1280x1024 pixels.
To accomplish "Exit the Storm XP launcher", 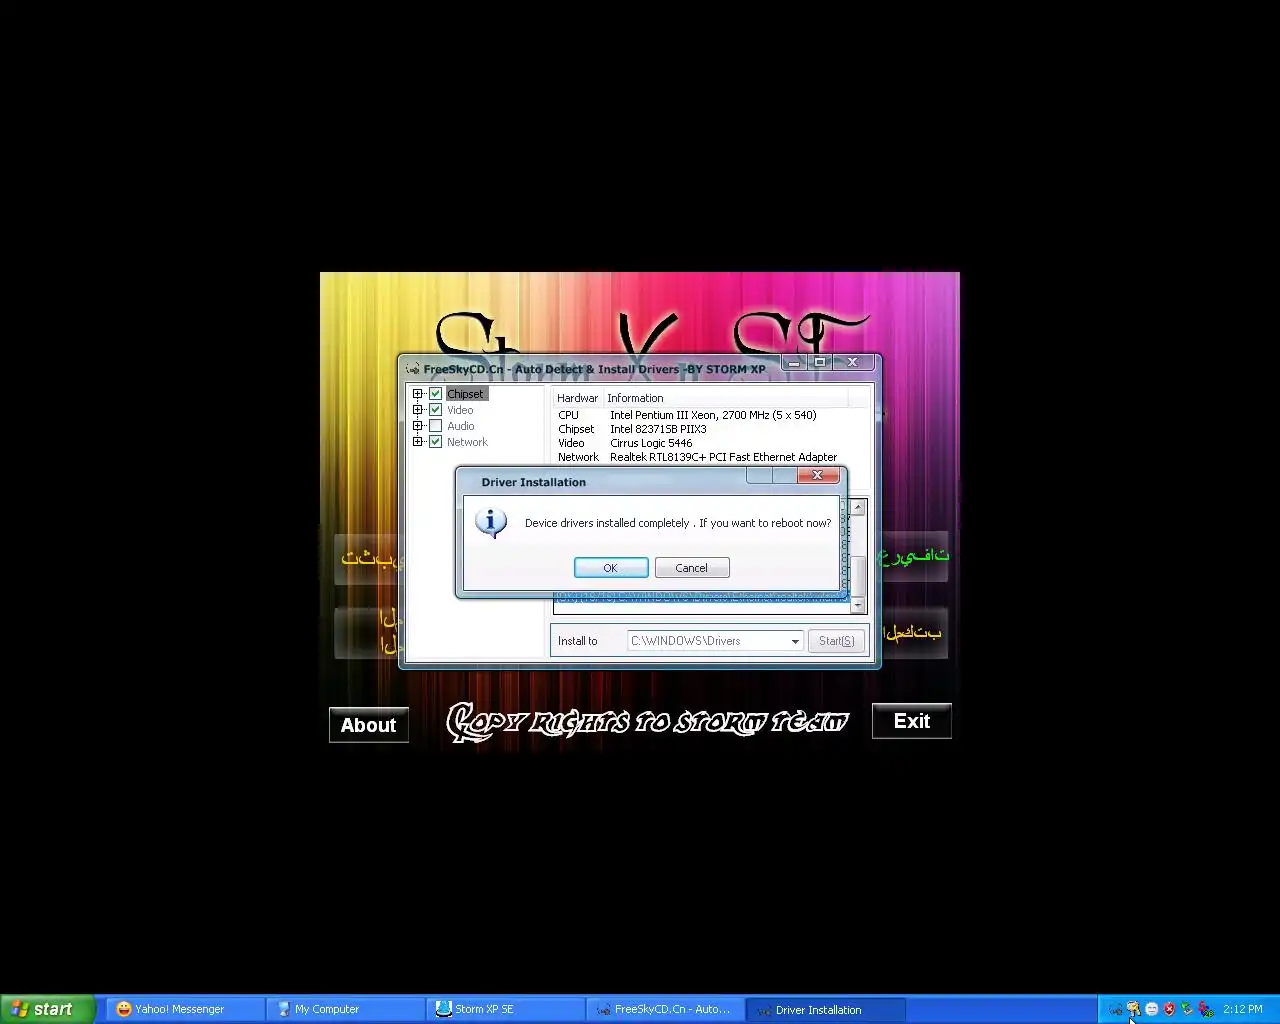I will point(911,721).
